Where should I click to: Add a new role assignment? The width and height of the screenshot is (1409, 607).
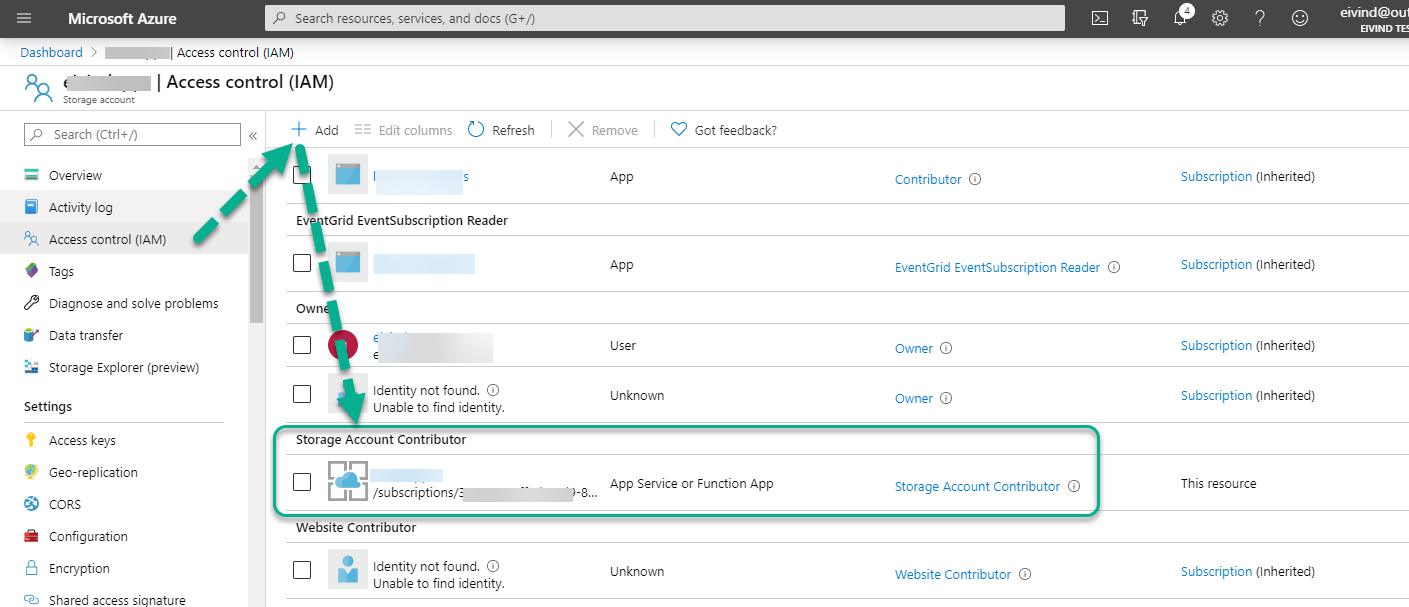coord(313,129)
